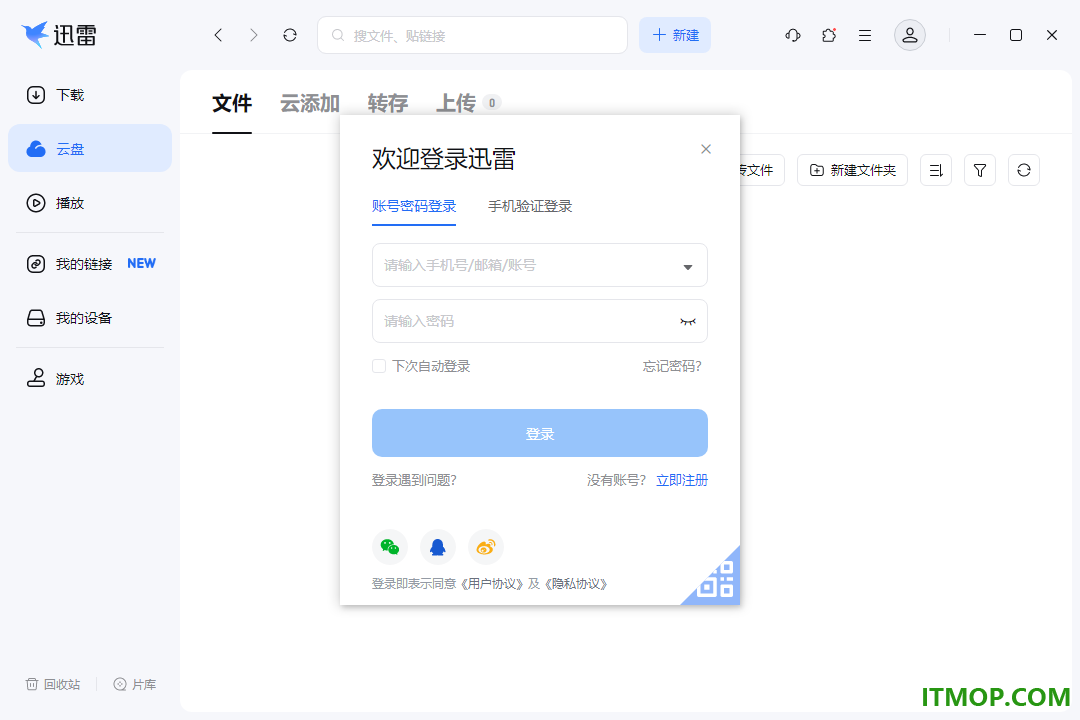Maximize the 迅雷 window
Screen dimensions: 1080x720
tap(1016, 35)
